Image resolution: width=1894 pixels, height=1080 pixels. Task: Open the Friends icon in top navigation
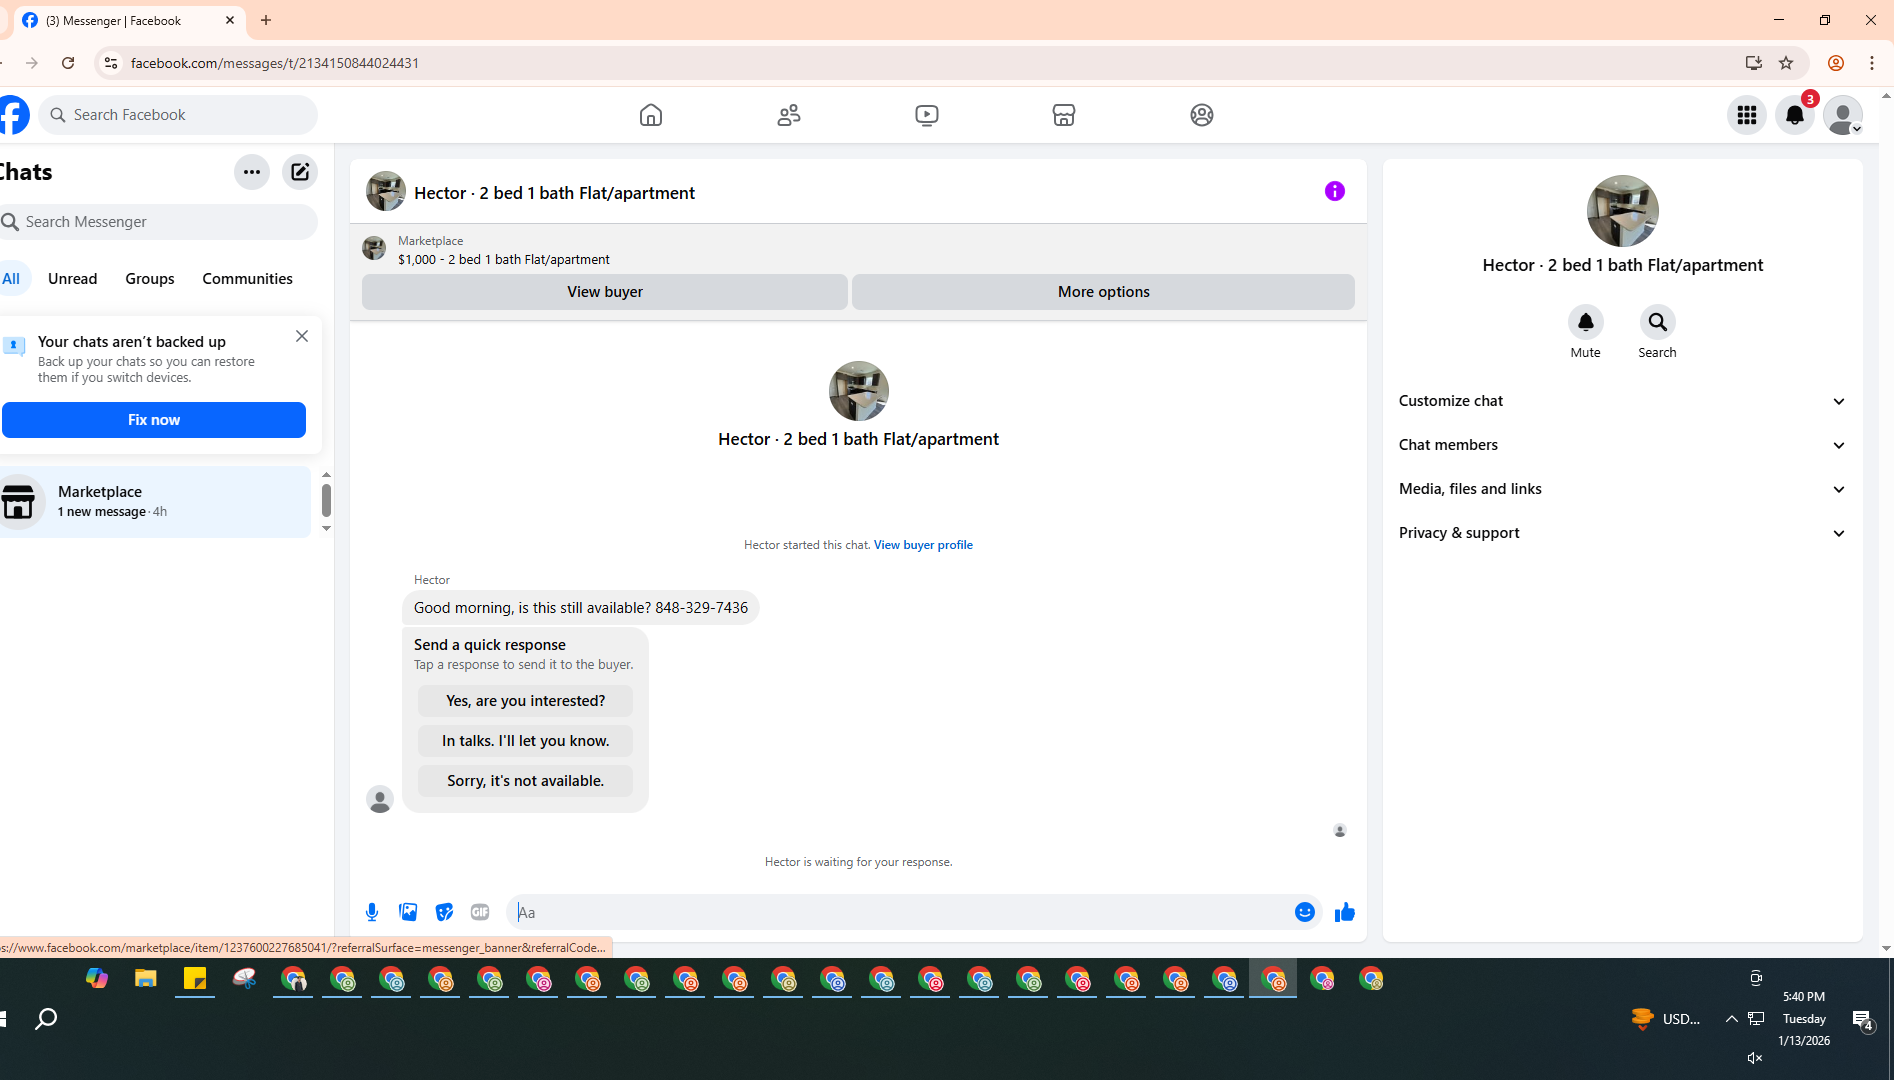pyautogui.click(x=789, y=115)
